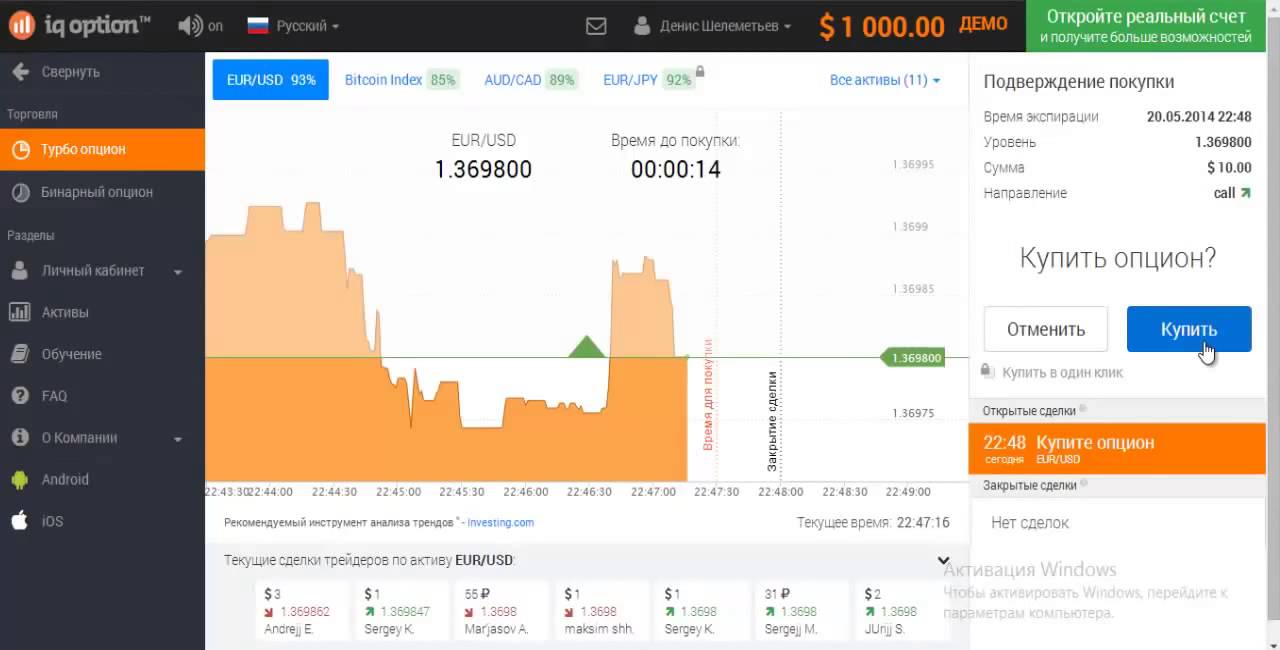
Task: Click the 1.369800 price level tag
Action: [x=912, y=357]
